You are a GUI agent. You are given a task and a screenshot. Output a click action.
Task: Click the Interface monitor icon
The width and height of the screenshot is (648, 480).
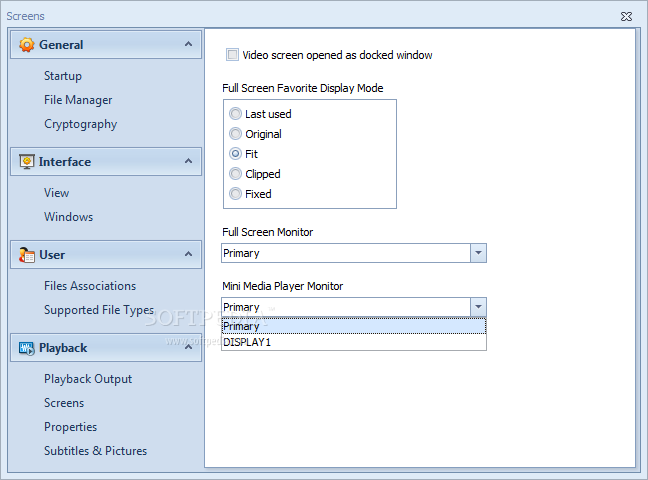(27, 162)
